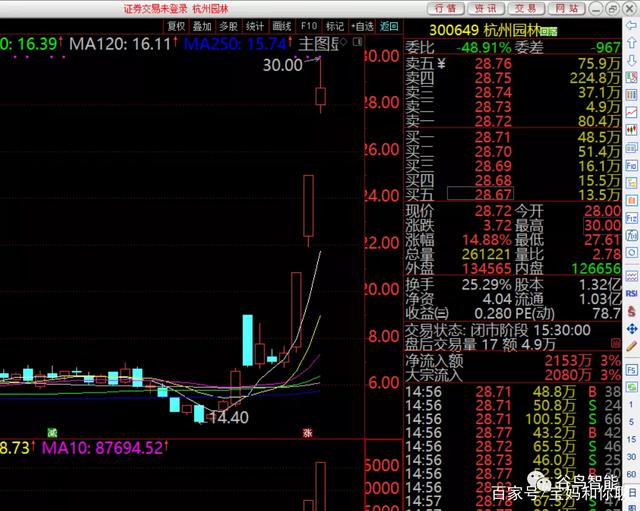This screenshot has height=511, width=640.
Task: Click the stock title 300649 杭州园林
Action: [x=485, y=30]
